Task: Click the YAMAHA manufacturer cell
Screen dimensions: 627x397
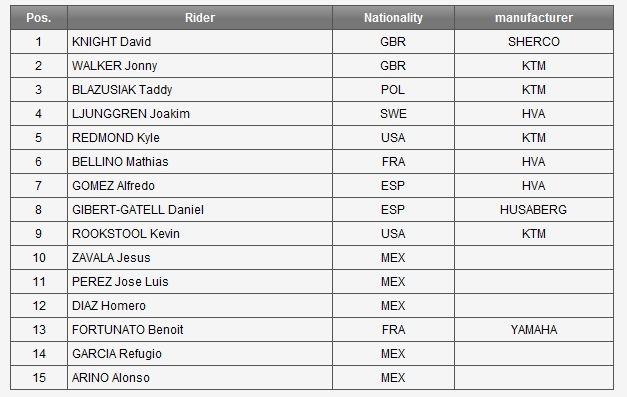Action: tap(534, 329)
